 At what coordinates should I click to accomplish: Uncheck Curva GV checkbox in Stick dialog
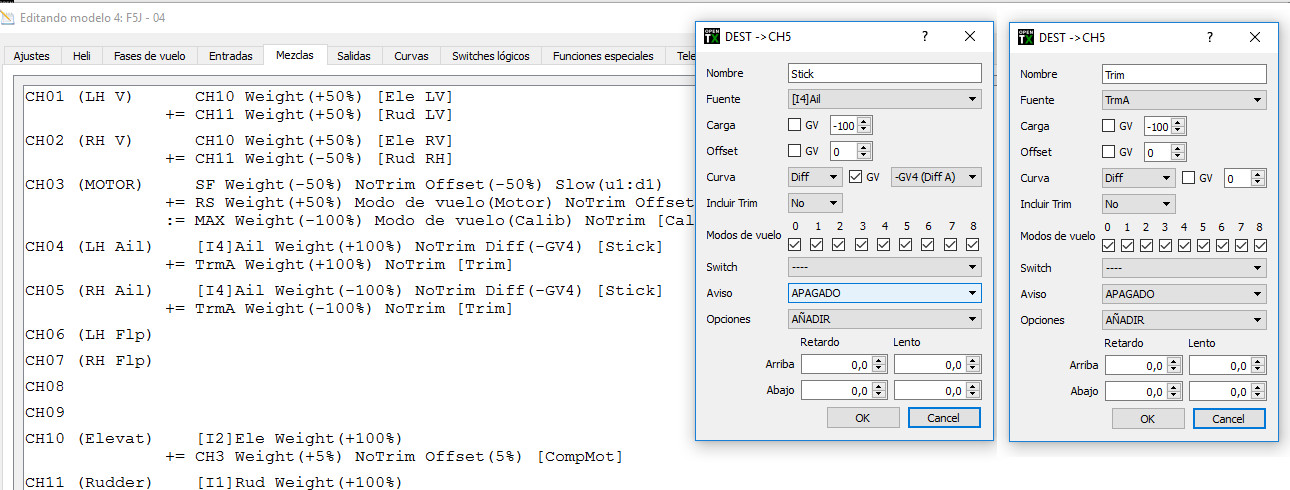[x=855, y=178]
